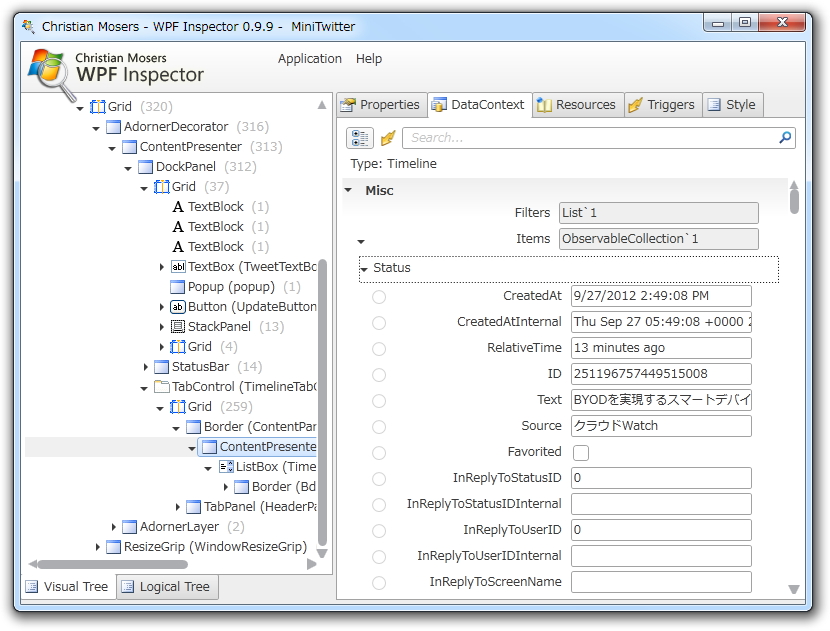Select the first TextBlock (1) row
Image resolution: width=830 pixels, height=631 pixels.
click(221, 206)
